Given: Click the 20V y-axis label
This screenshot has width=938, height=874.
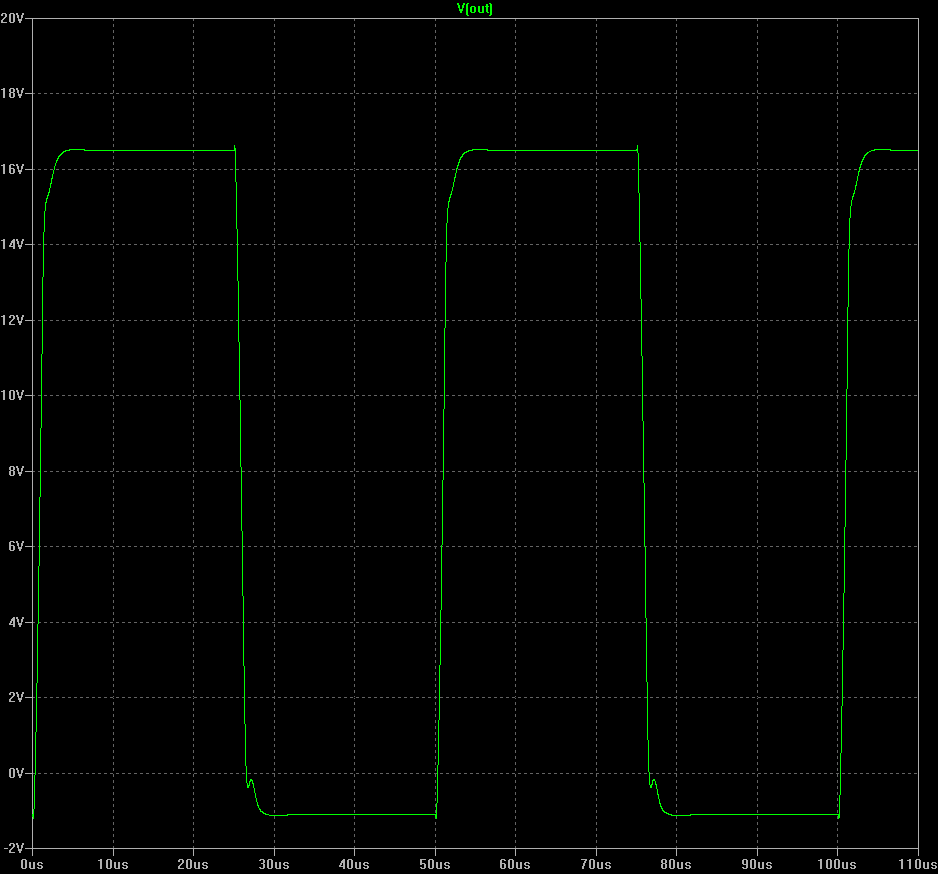Looking at the screenshot, I should pos(12,18).
